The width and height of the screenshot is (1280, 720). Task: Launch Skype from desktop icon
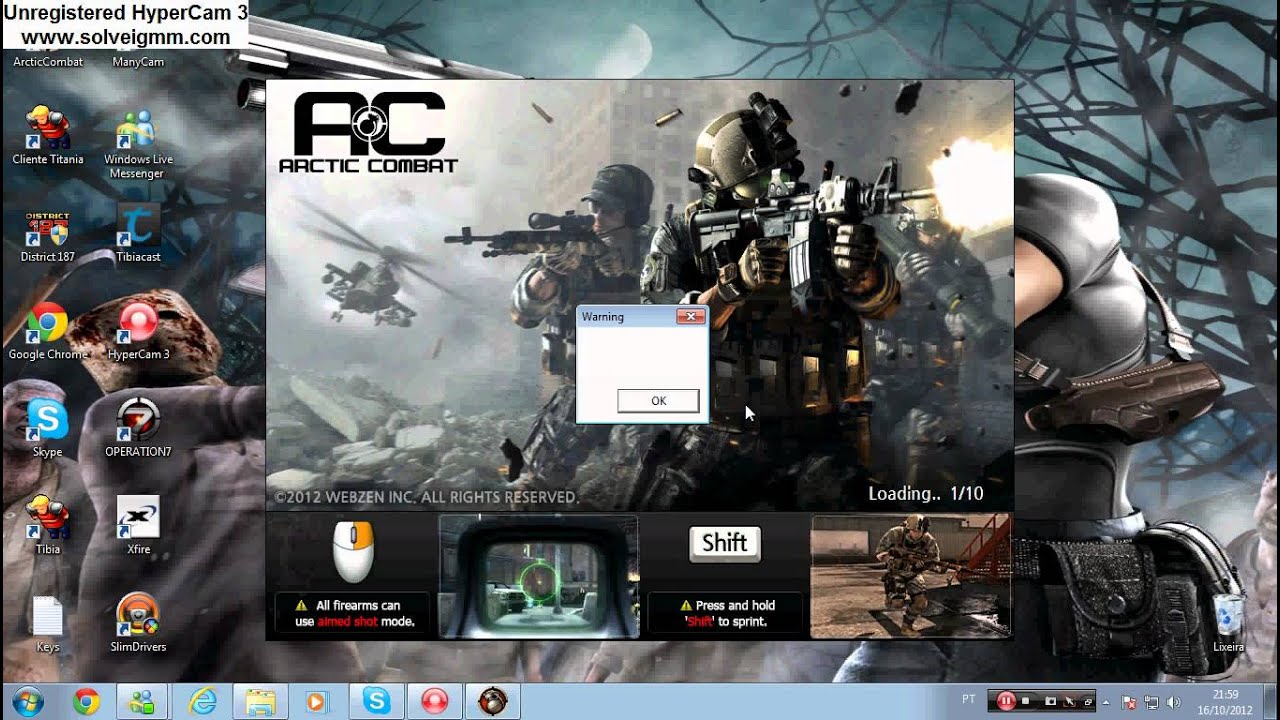click(x=48, y=430)
